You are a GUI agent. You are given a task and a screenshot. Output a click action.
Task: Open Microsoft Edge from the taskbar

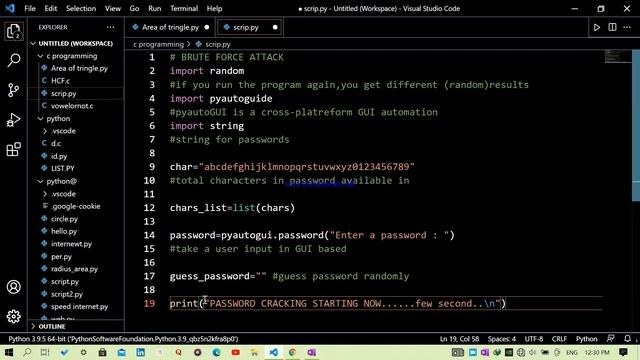point(216,352)
